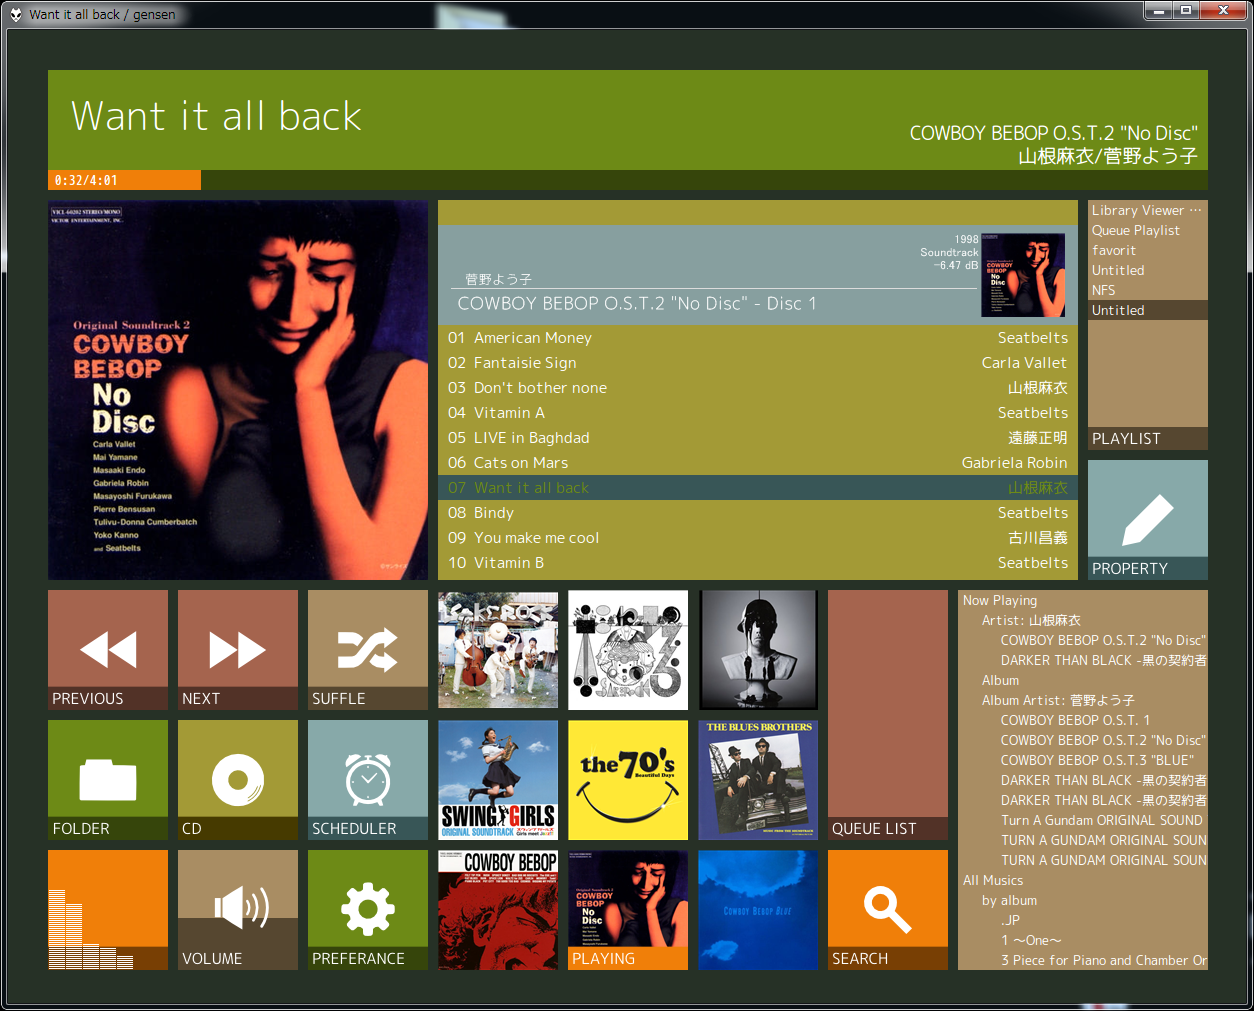Play track 03 Don't bother none
This screenshot has height=1011, width=1254.
coord(758,388)
